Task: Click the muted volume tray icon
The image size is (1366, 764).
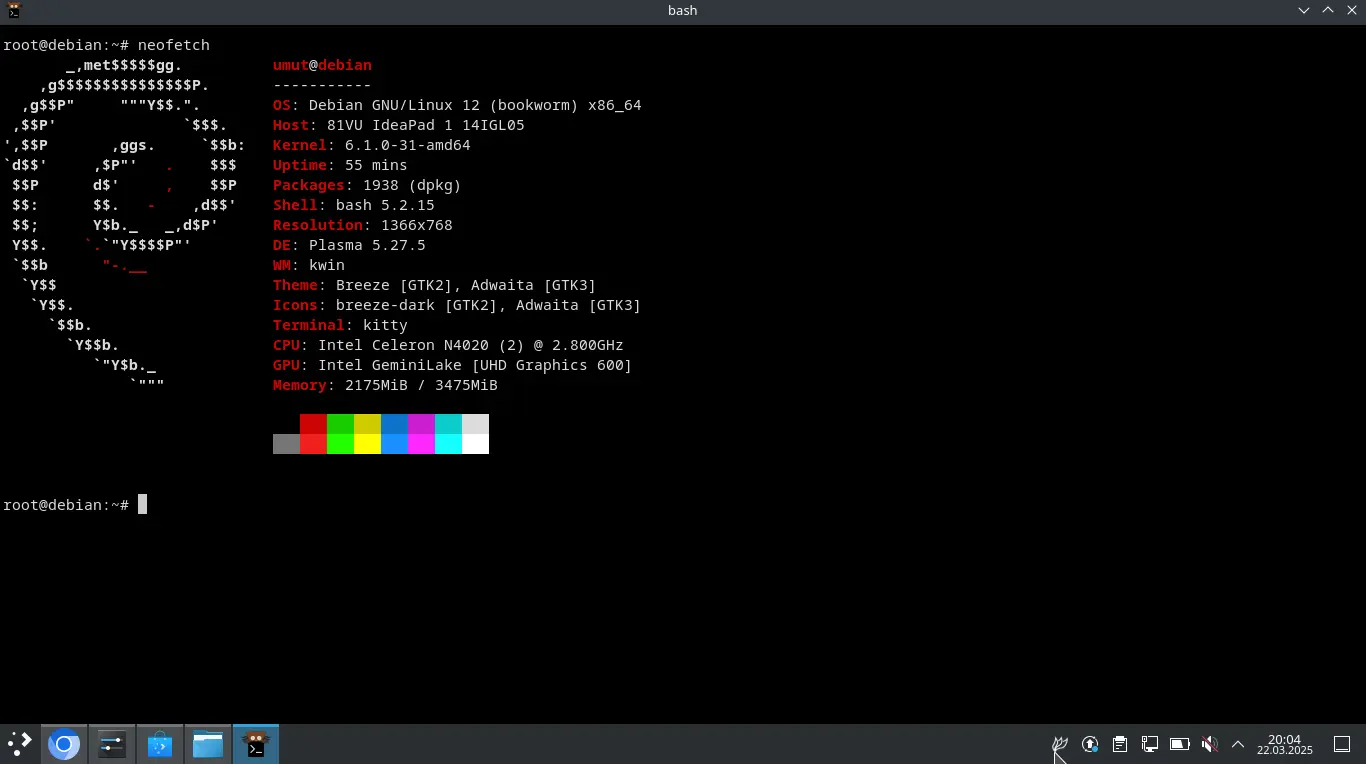Action: point(1210,744)
